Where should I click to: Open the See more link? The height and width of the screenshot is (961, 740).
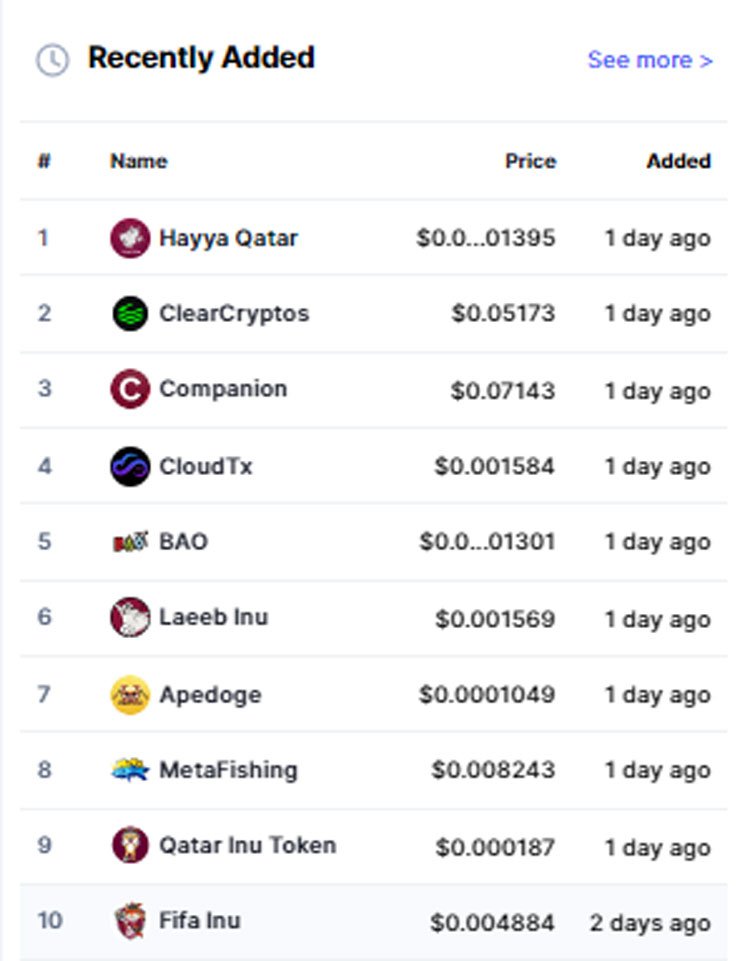[650, 60]
